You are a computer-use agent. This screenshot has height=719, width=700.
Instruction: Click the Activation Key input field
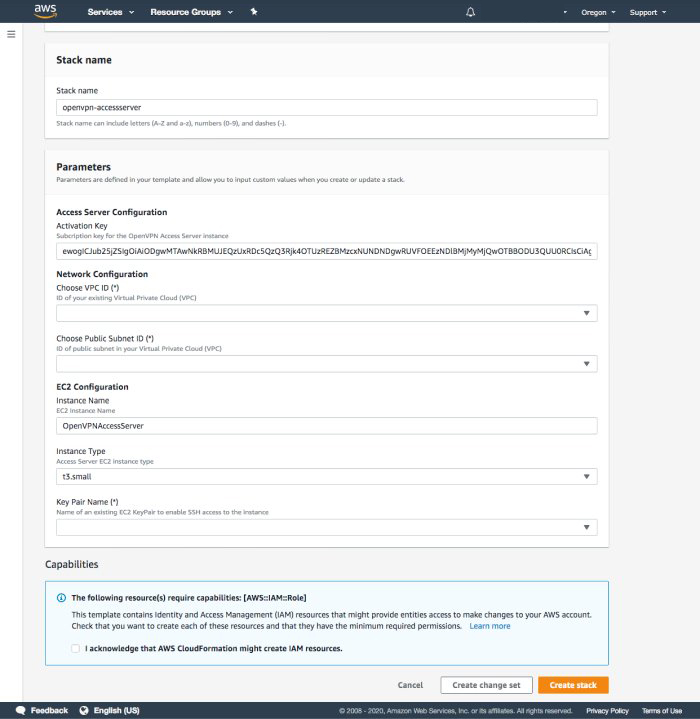[327, 251]
